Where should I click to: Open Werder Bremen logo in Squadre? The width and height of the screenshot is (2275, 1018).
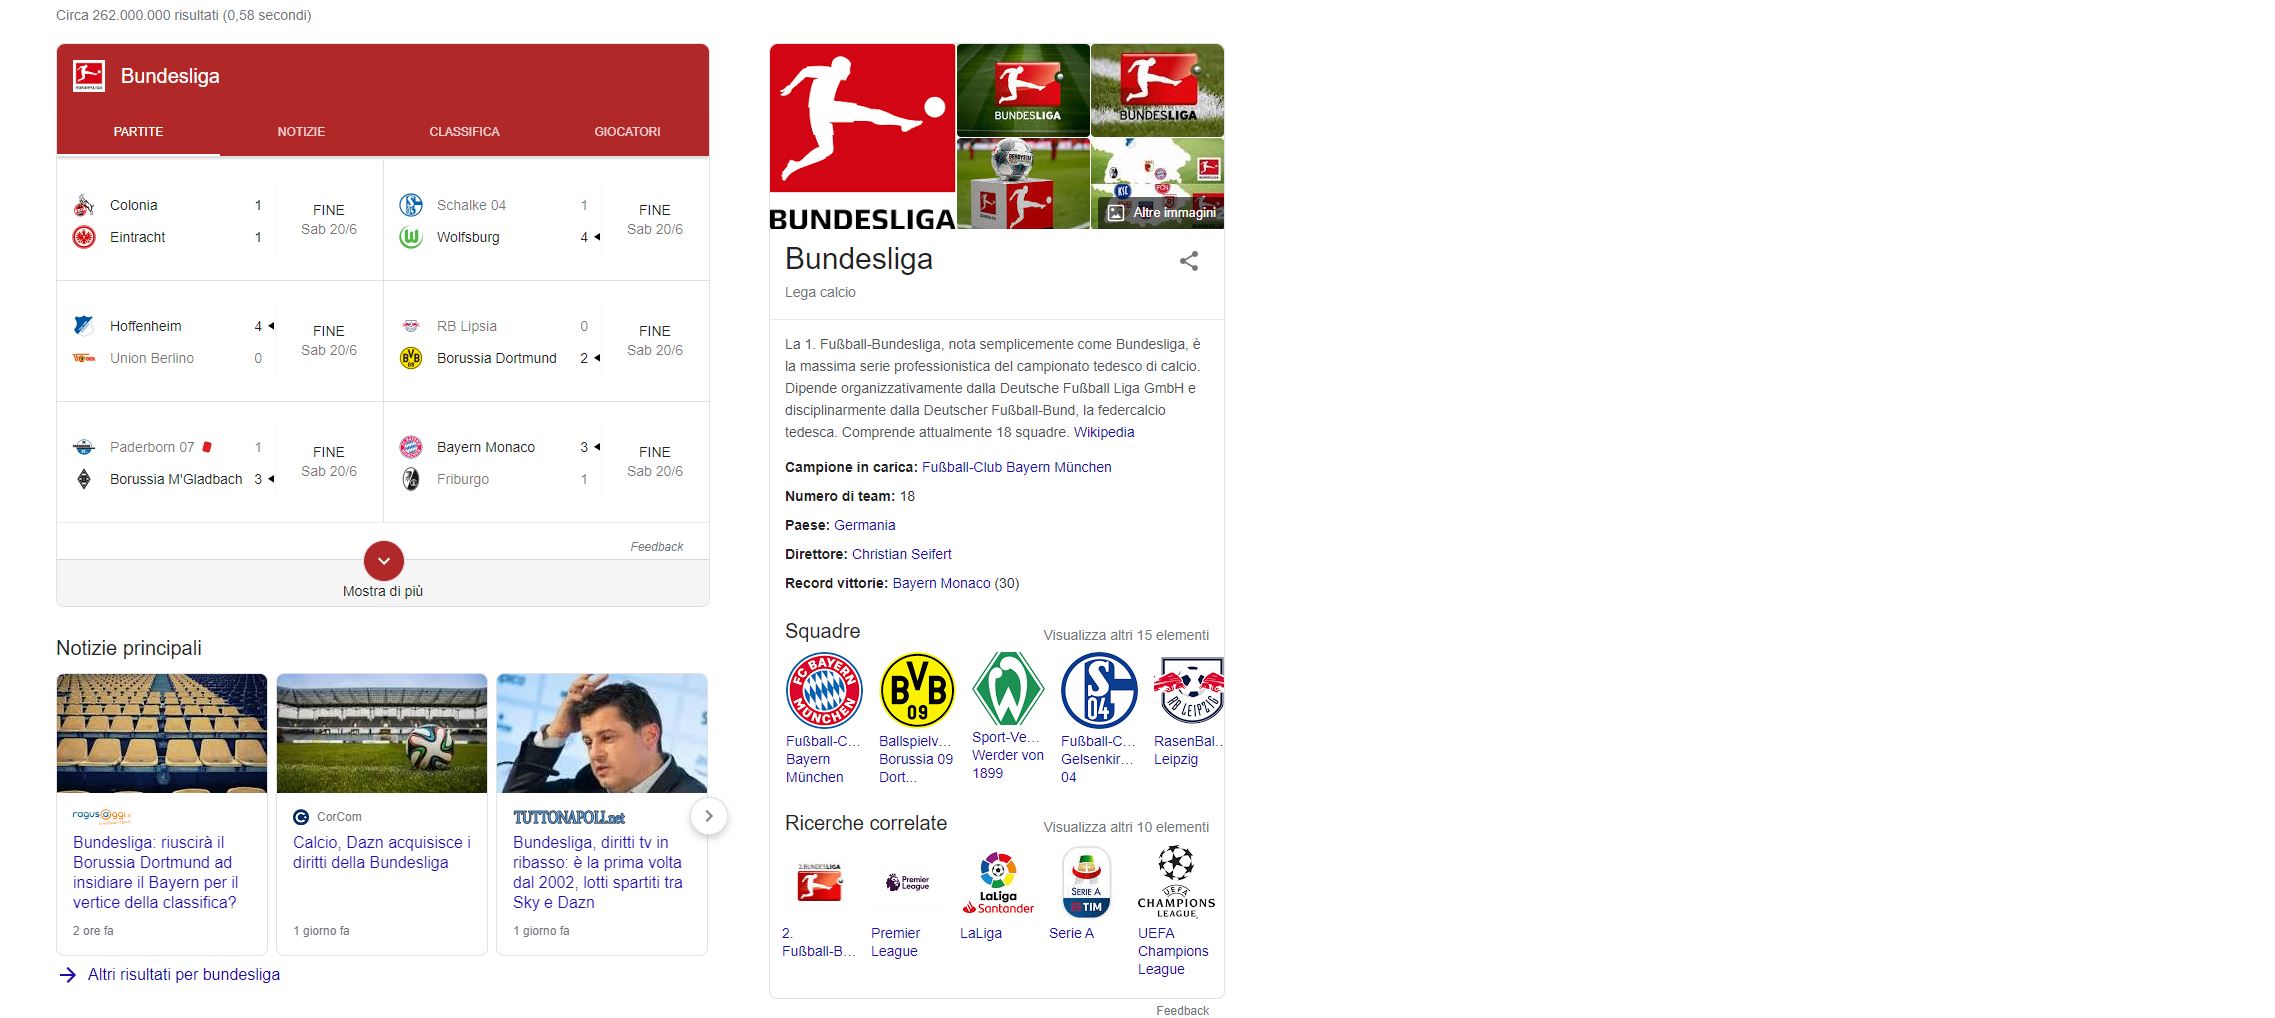tap(1008, 688)
